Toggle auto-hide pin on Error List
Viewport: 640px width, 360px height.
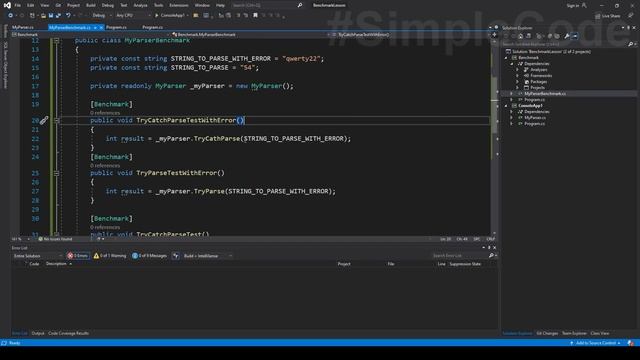(489, 248)
